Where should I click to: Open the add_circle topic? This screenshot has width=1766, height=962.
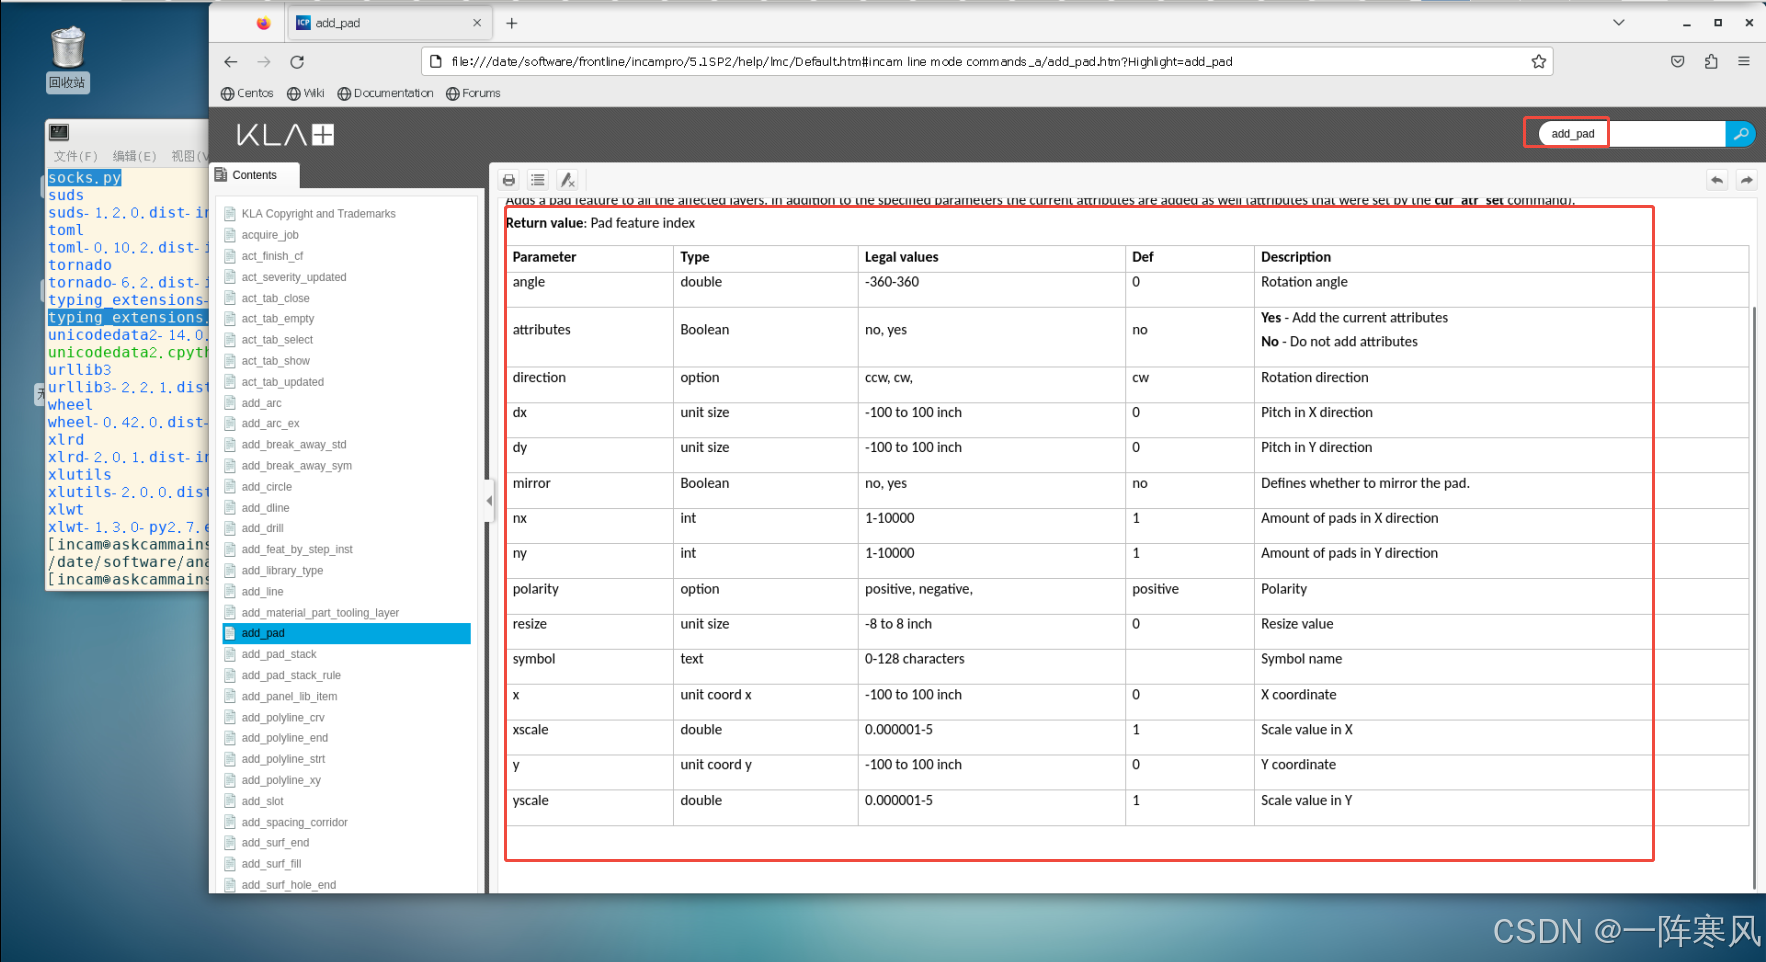[x=266, y=487]
